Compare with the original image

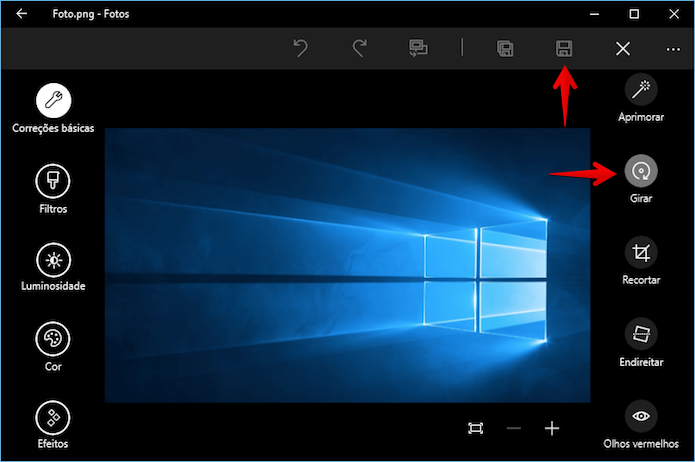click(418, 48)
